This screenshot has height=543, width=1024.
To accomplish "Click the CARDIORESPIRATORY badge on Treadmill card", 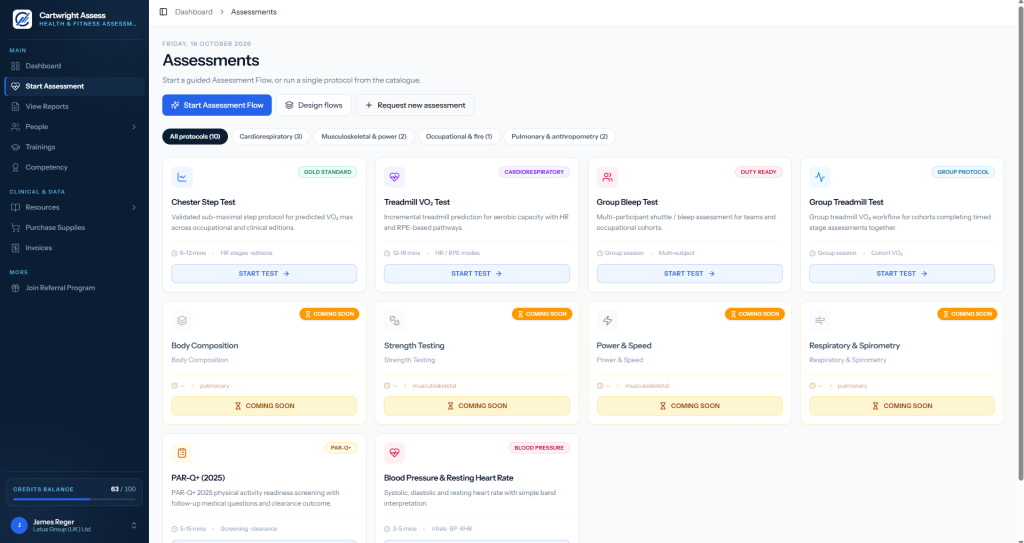I will coord(534,172).
